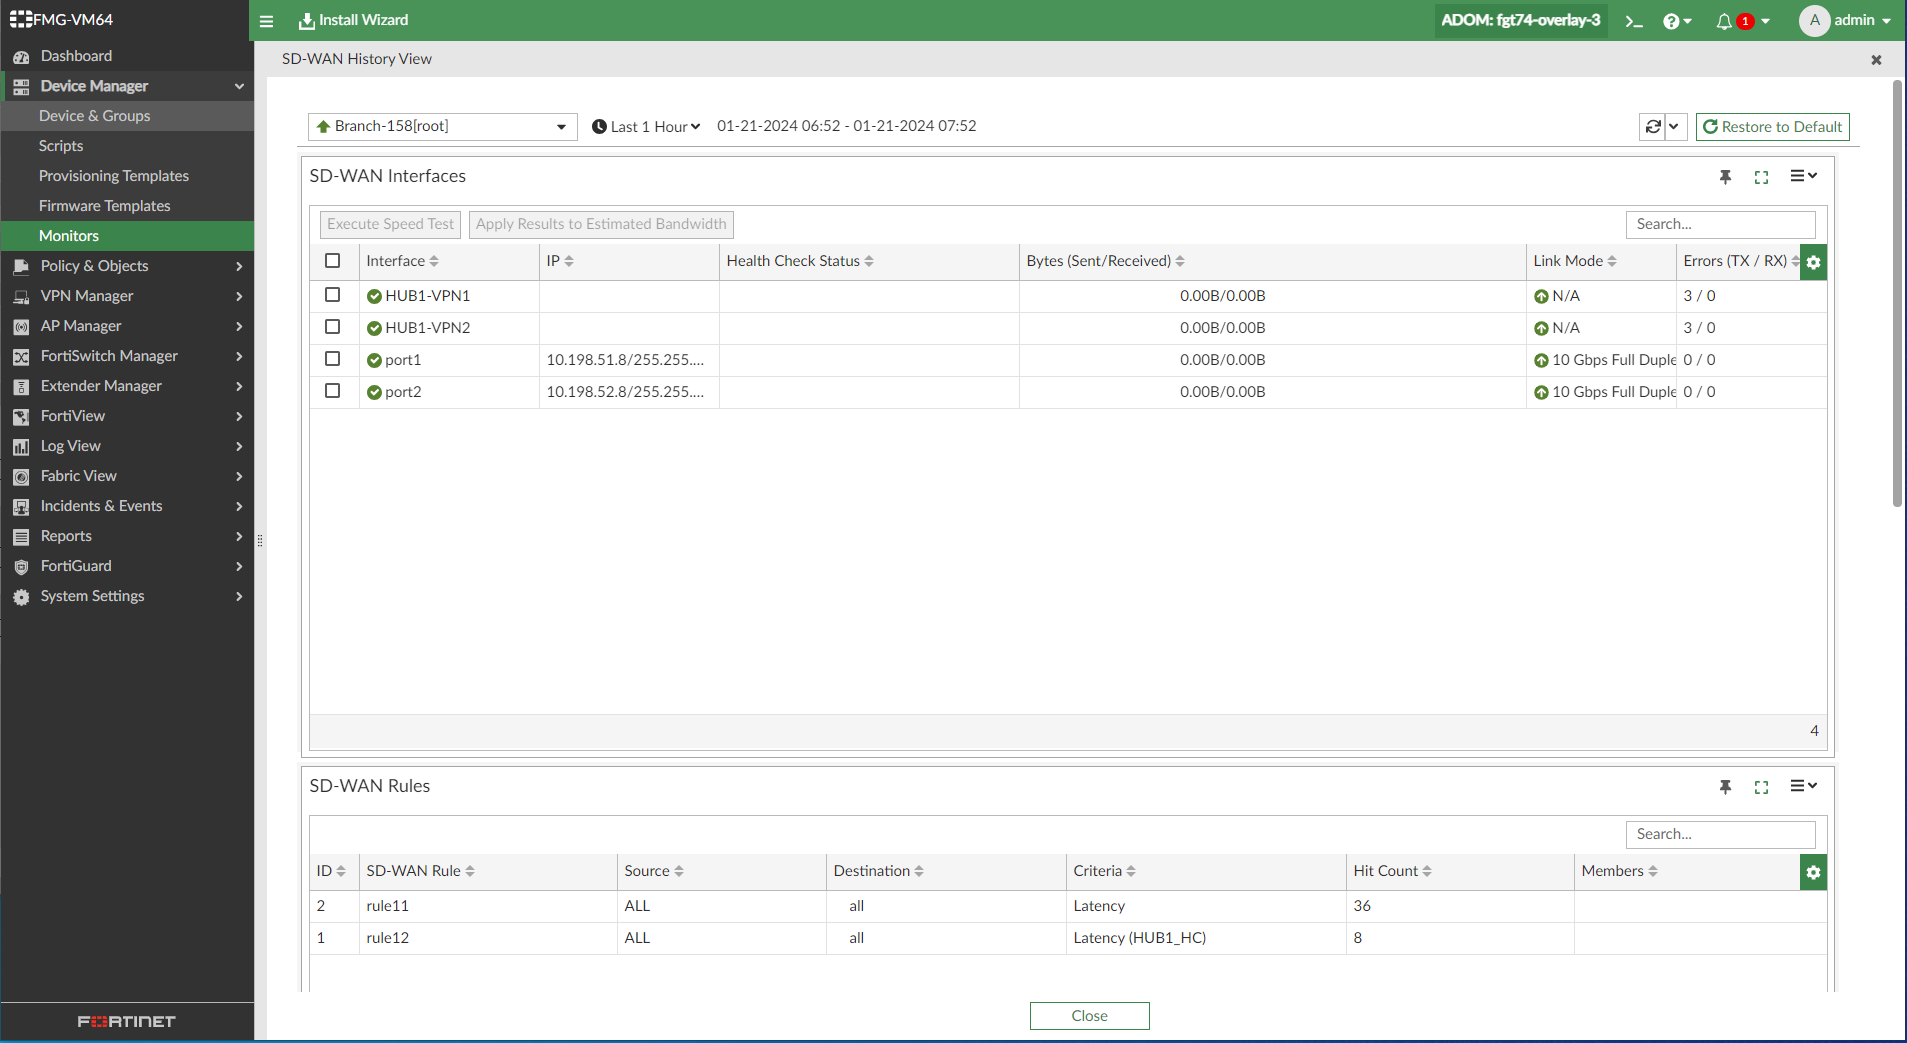Toggle the select-all interfaces header checkbox
Image resolution: width=1907 pixels, height=1043 pixels.
[333, 261]
